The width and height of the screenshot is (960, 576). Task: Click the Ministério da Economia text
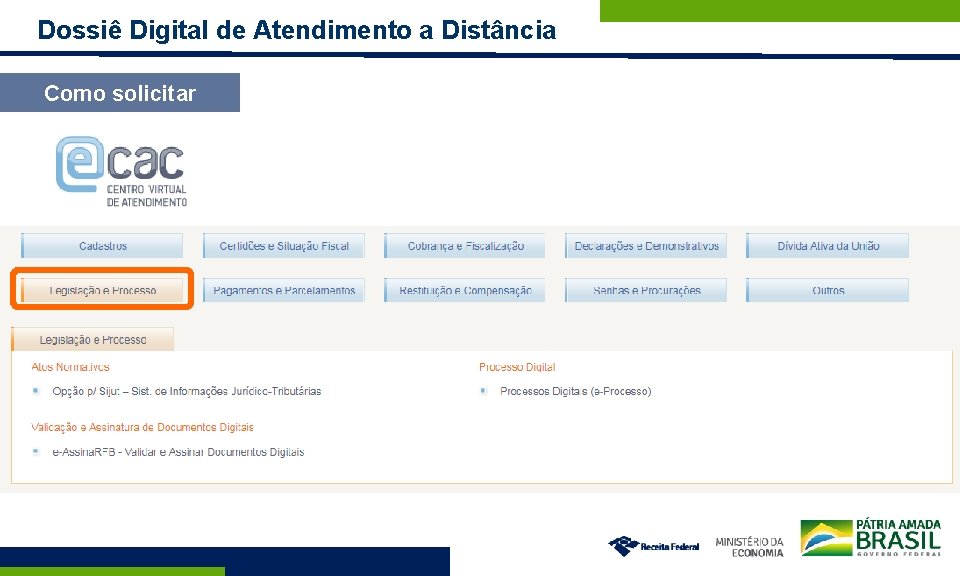pos(749,547)
